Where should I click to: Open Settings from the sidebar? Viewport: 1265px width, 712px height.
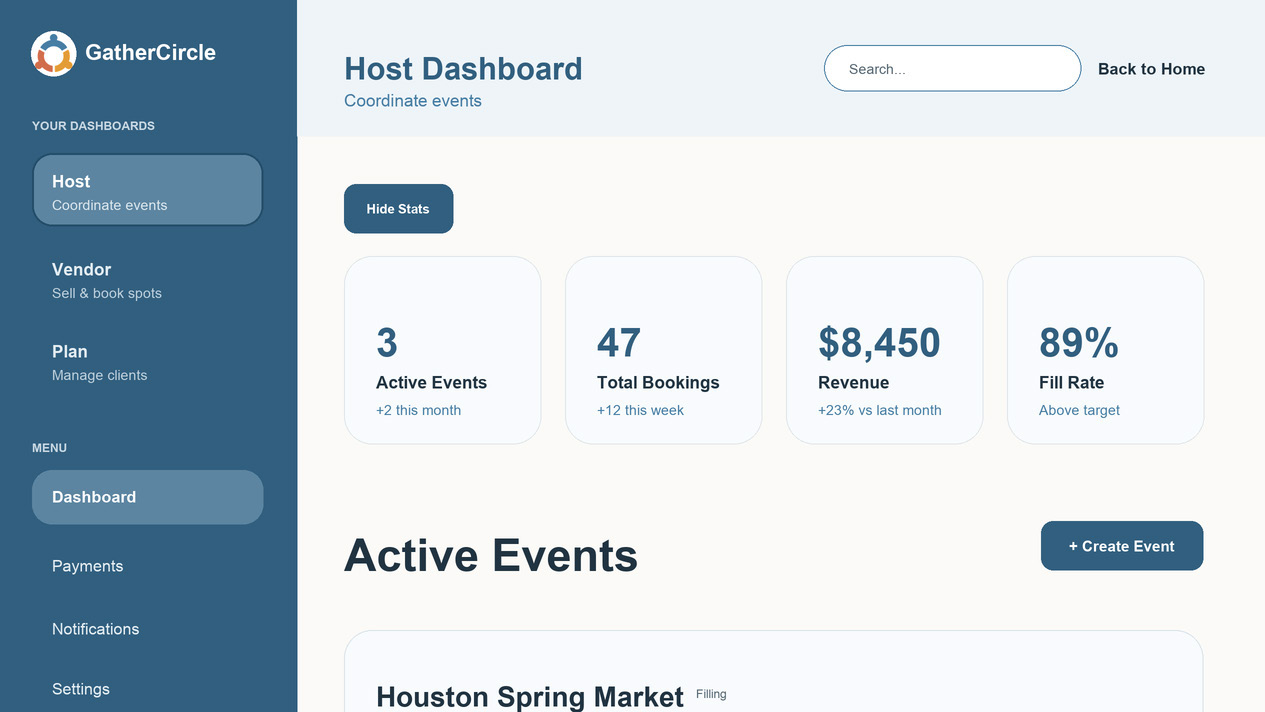click(148, 689)
